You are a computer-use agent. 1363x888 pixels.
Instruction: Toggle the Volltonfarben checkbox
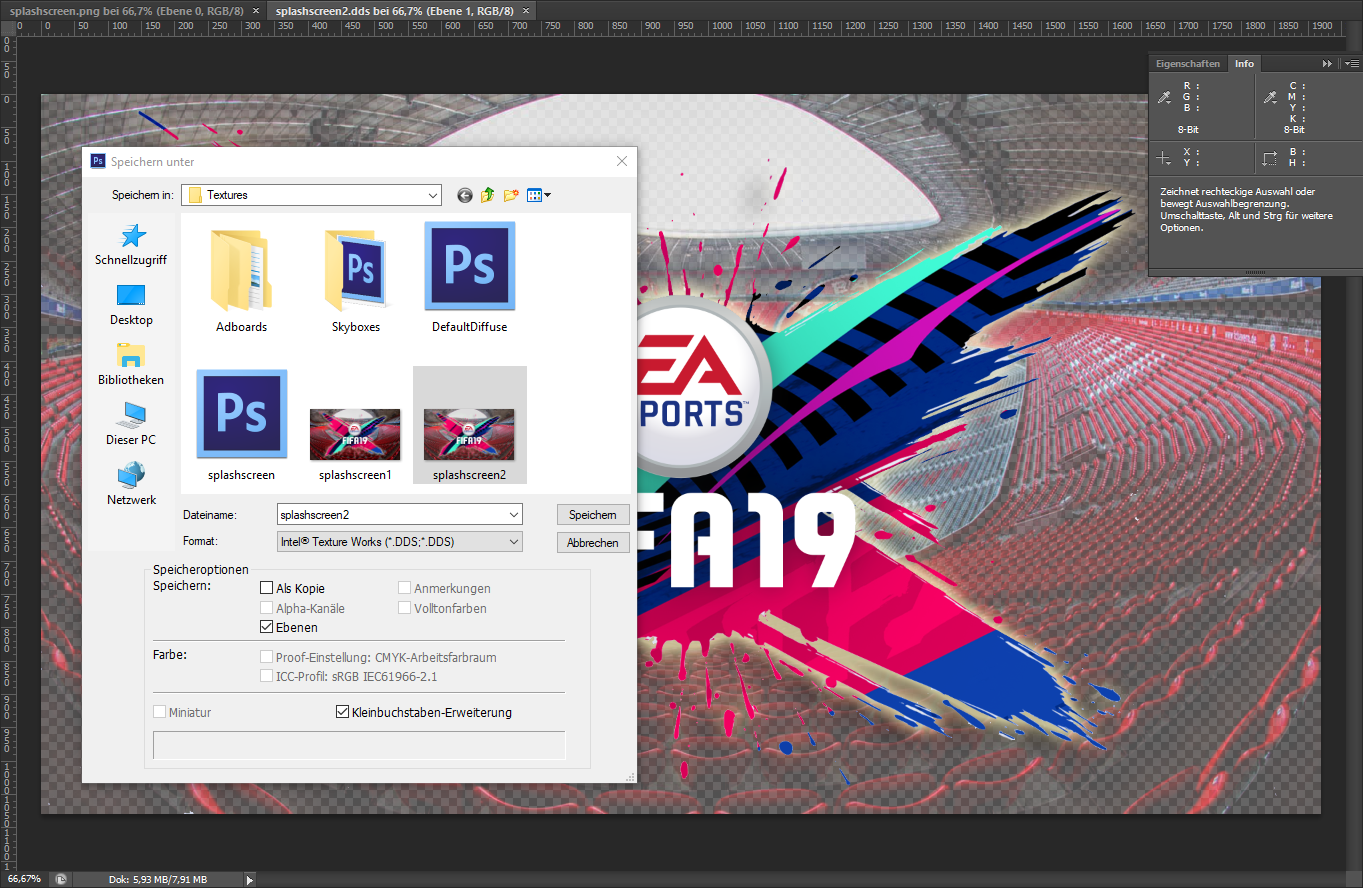[x=405, y=608]
